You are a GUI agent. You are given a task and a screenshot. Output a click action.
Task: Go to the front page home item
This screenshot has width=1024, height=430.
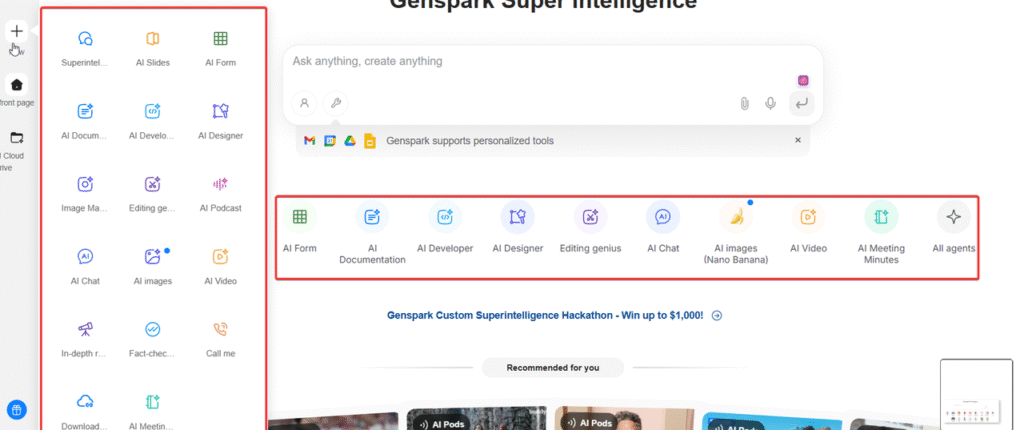point(17,85)
